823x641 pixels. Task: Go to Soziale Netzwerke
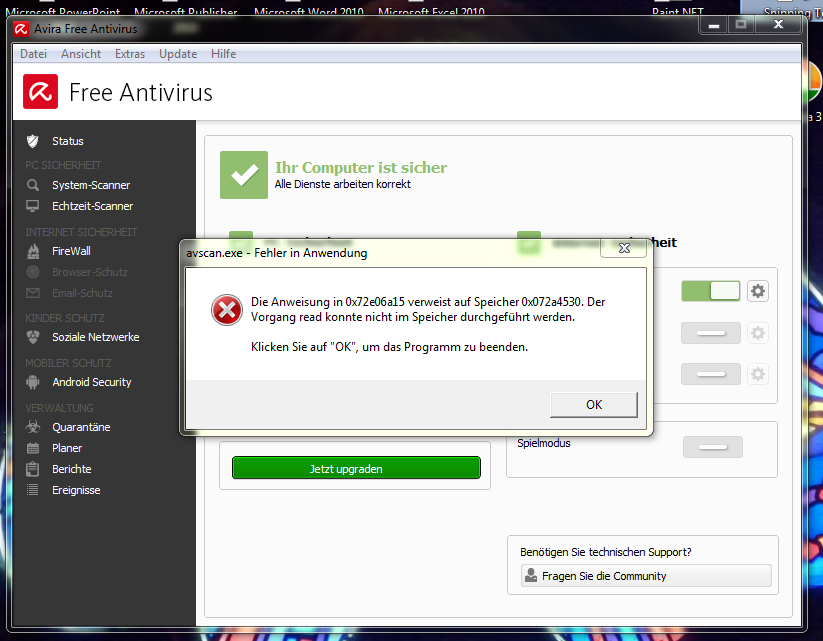(96, 337)
